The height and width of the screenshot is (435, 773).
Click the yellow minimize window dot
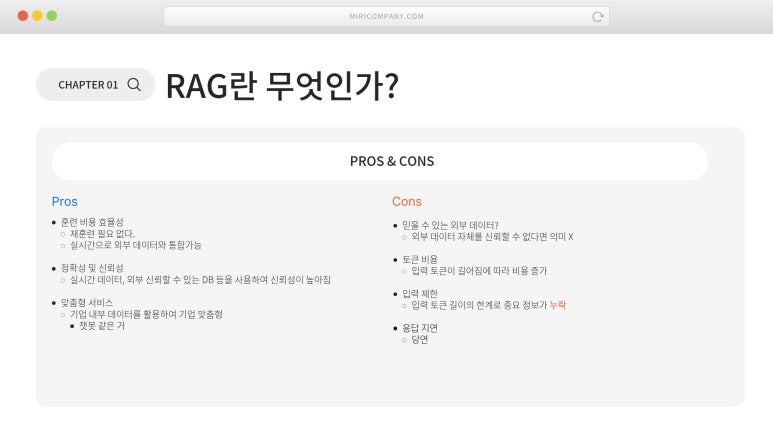pyautogui.click(x=37, y=16)
